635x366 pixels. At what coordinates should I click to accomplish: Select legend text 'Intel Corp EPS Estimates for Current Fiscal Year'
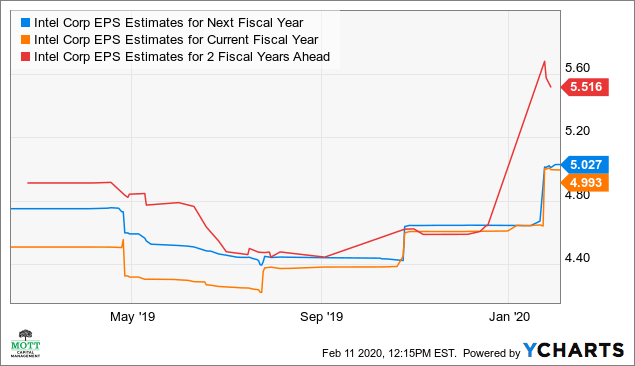pos(176,40)
